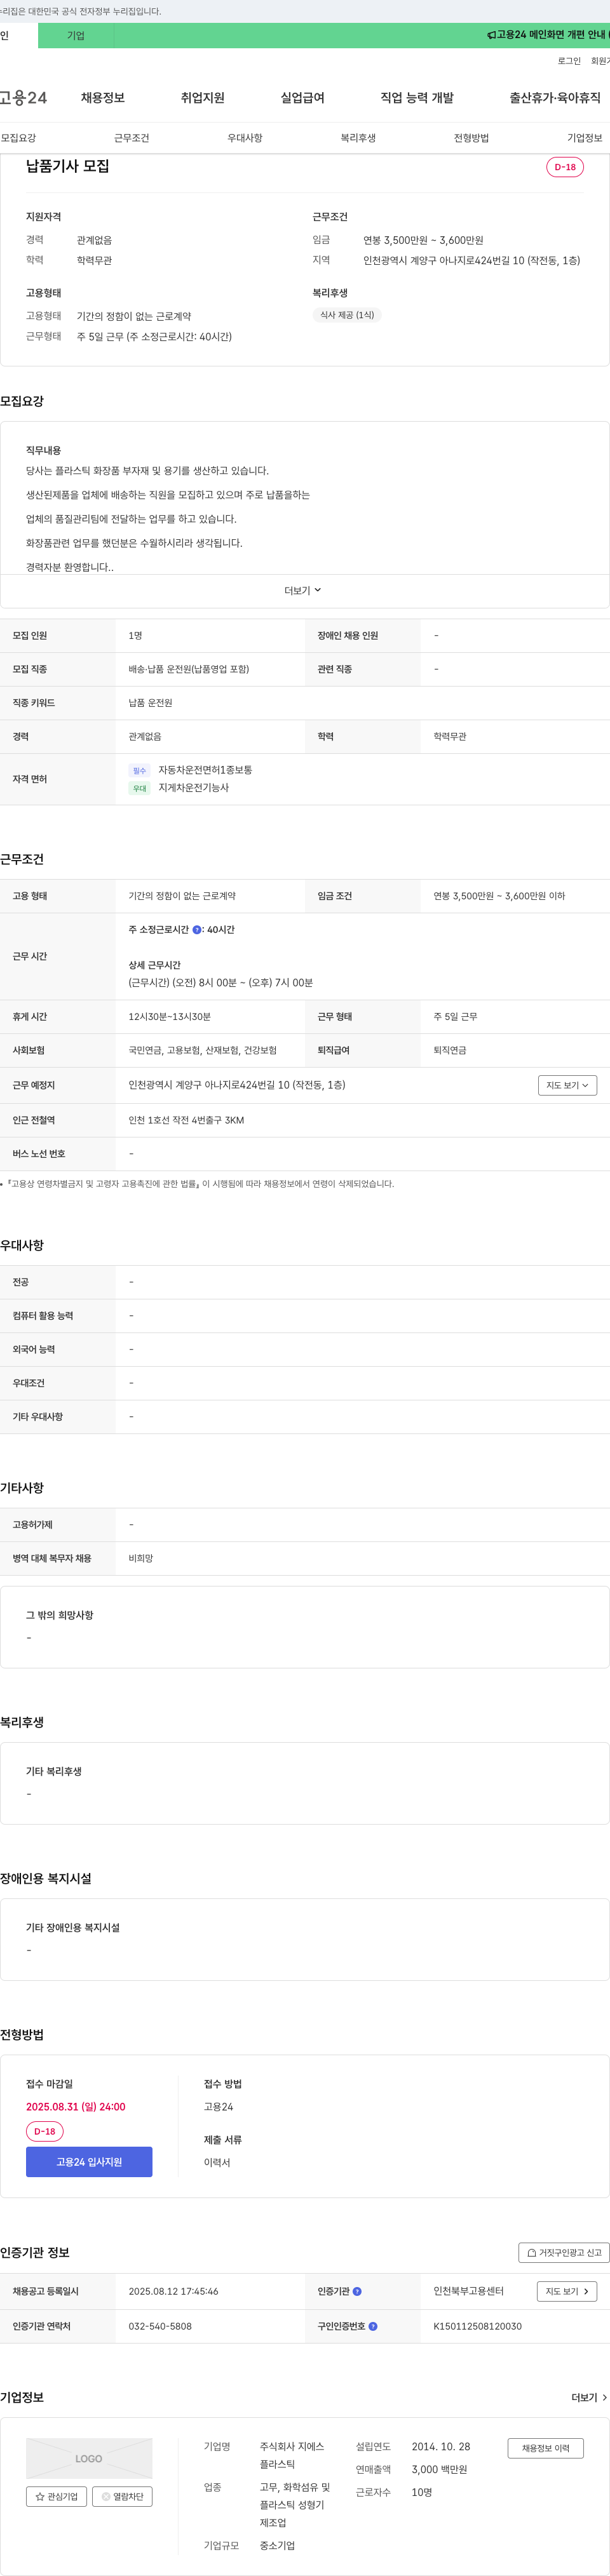610x2576 pixels.
Task: Click the 구인인증번호 'K150112508120030'
Action: pos(477,2327)
